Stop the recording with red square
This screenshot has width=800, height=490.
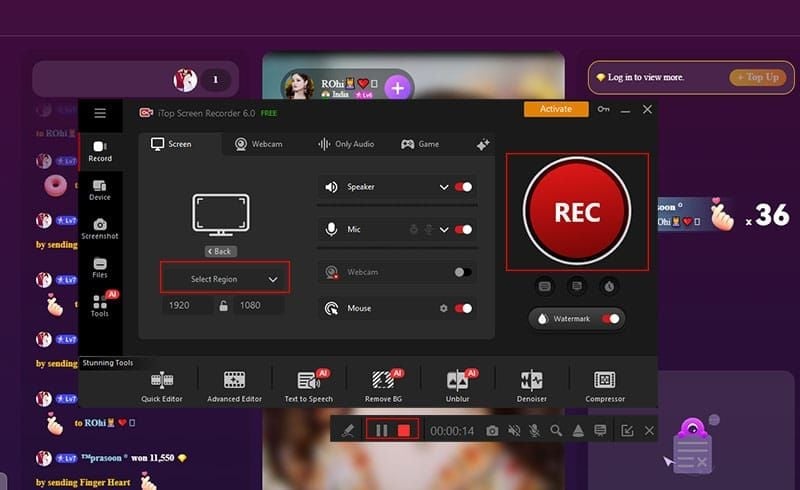click(404, 431)
